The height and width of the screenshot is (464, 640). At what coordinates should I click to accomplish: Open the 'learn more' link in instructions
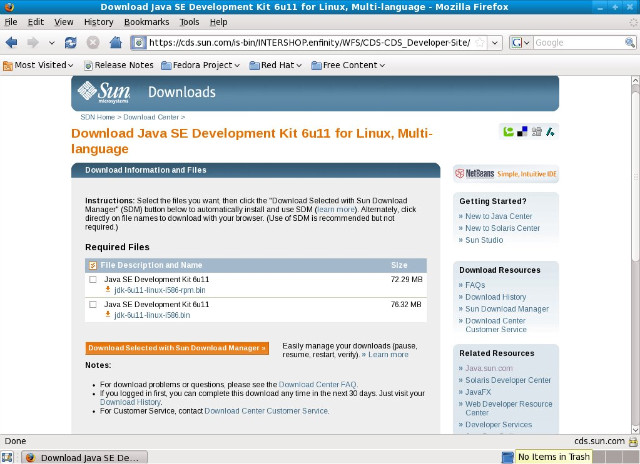[x=336, y=209]
